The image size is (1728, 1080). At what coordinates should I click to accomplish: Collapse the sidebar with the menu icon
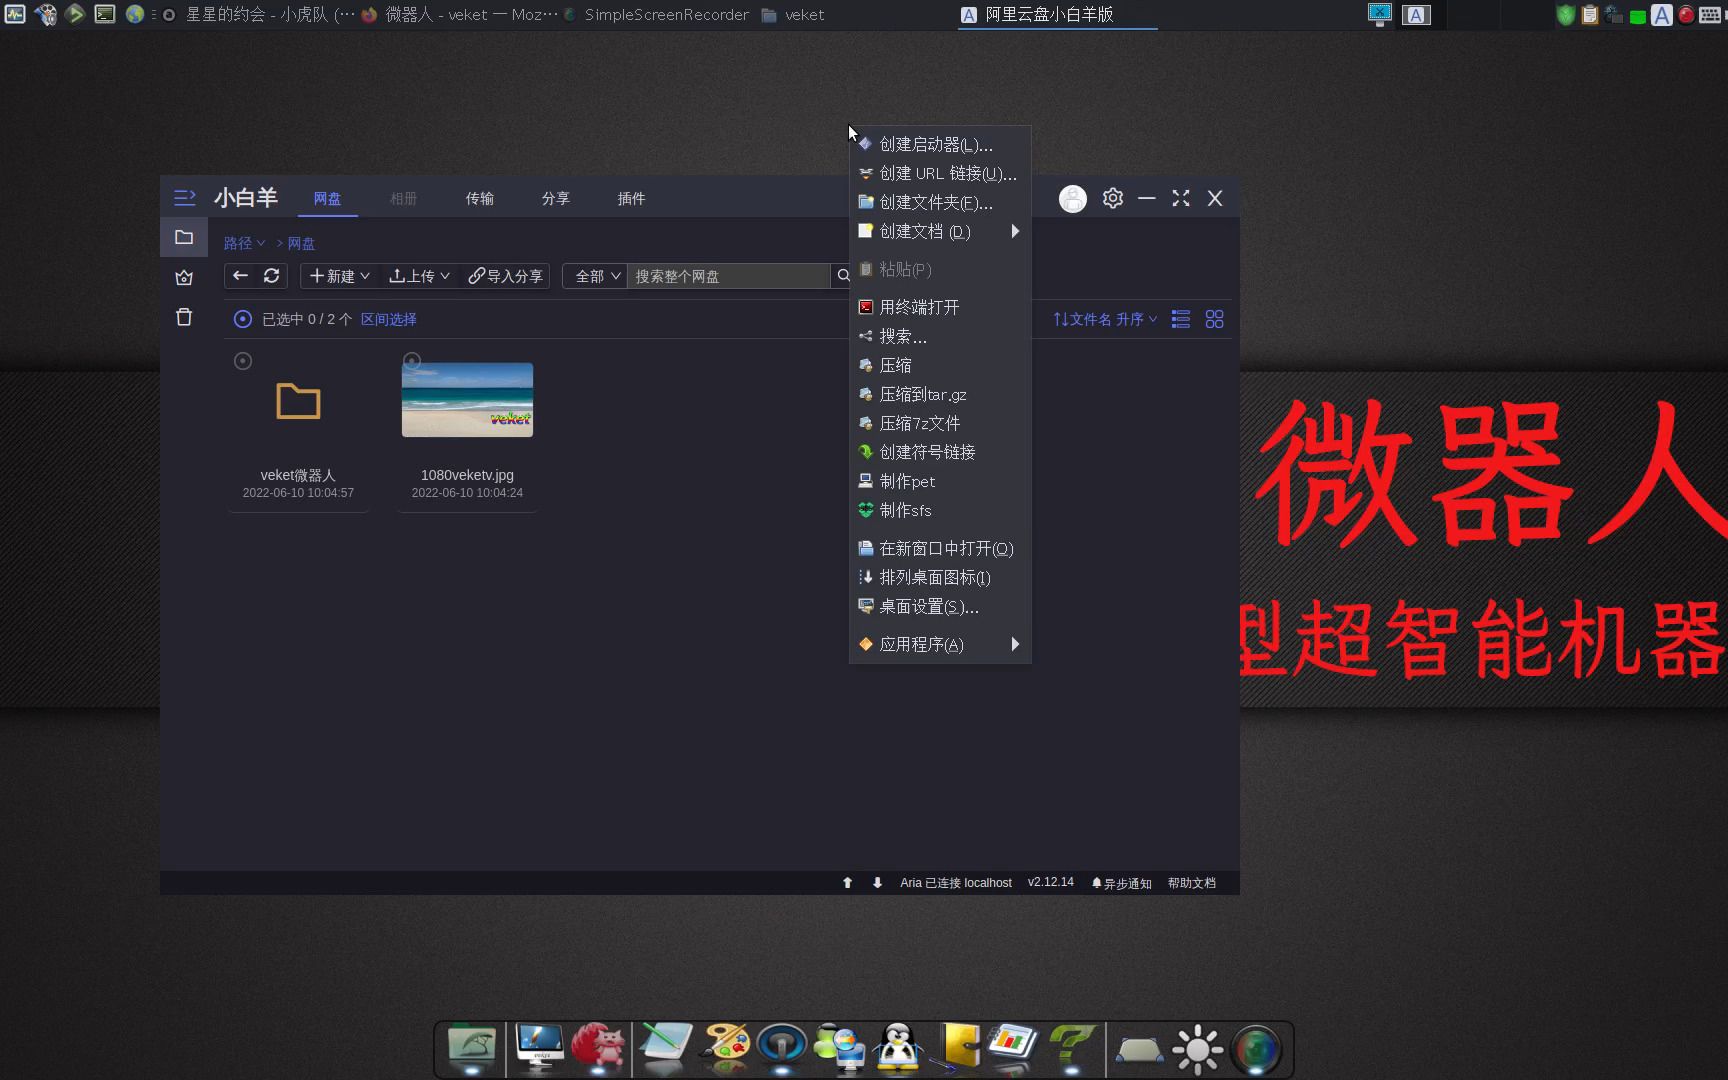coord(184,198)
